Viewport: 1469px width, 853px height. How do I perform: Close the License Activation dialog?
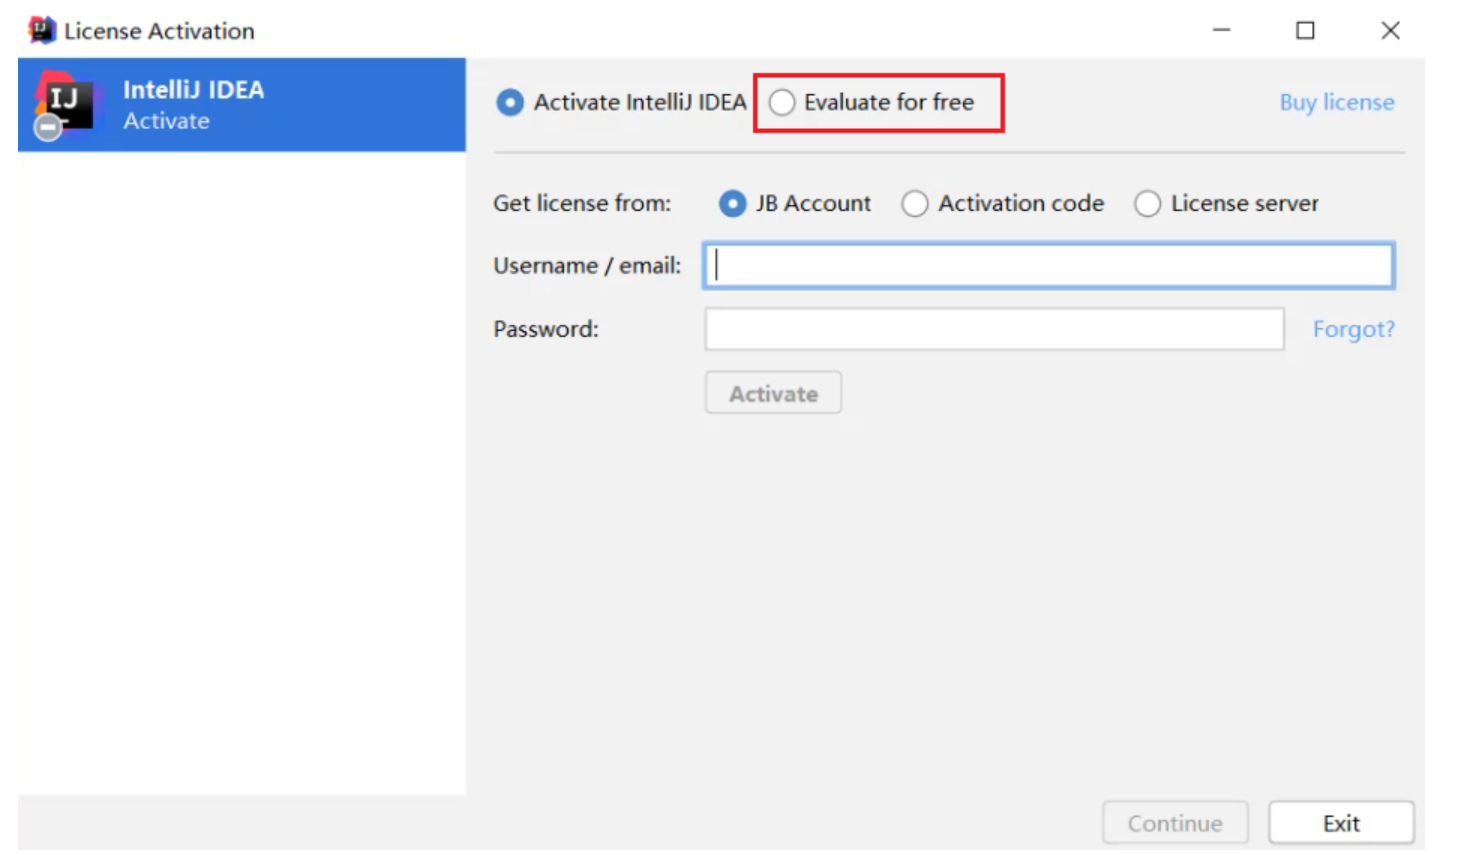click(1390, 31)
